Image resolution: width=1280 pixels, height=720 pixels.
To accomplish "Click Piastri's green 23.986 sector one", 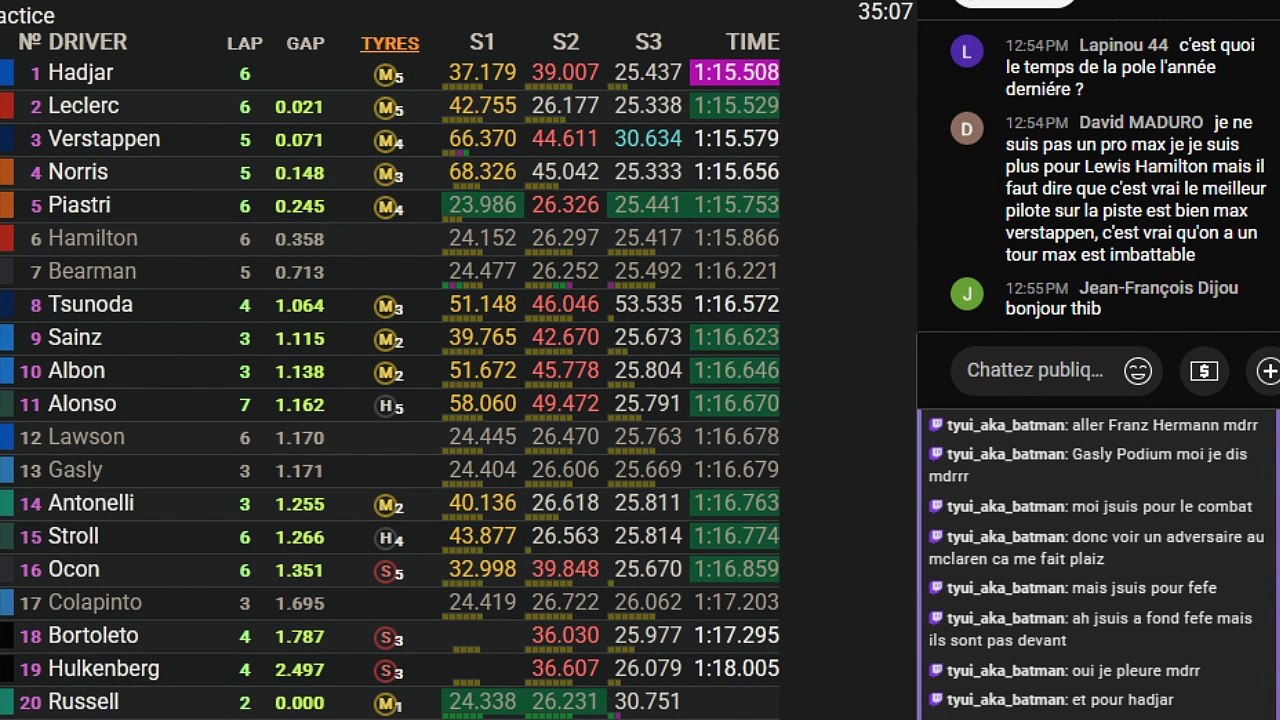I will [482, 204].
